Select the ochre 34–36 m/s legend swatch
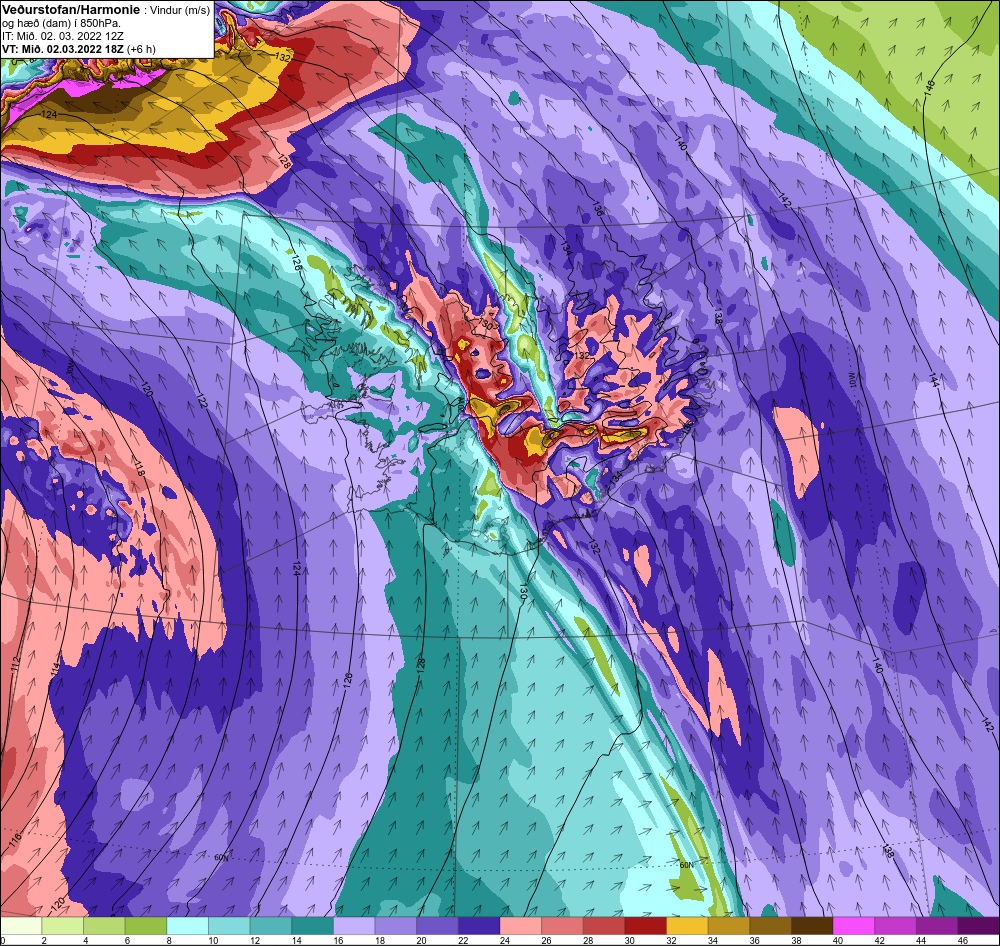Viewport: 1000px width, 946px height. tap(729, 926)
